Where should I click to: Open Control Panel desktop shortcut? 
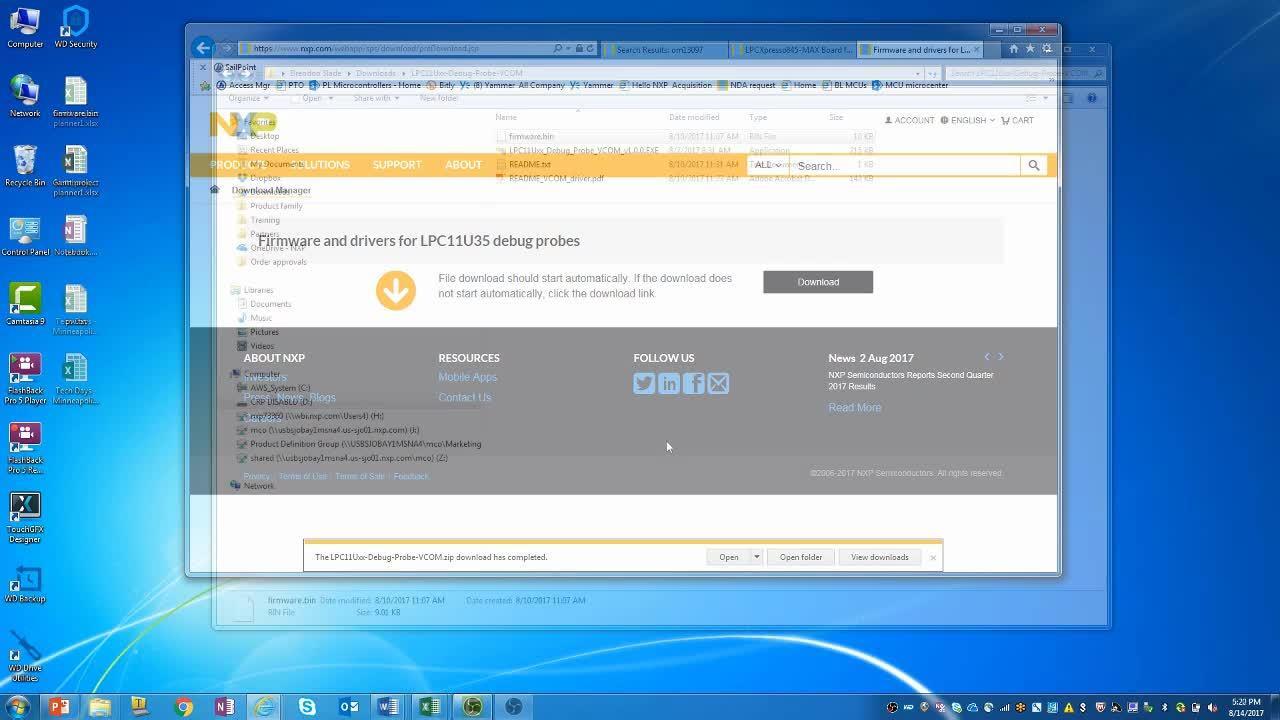[24, 235]
